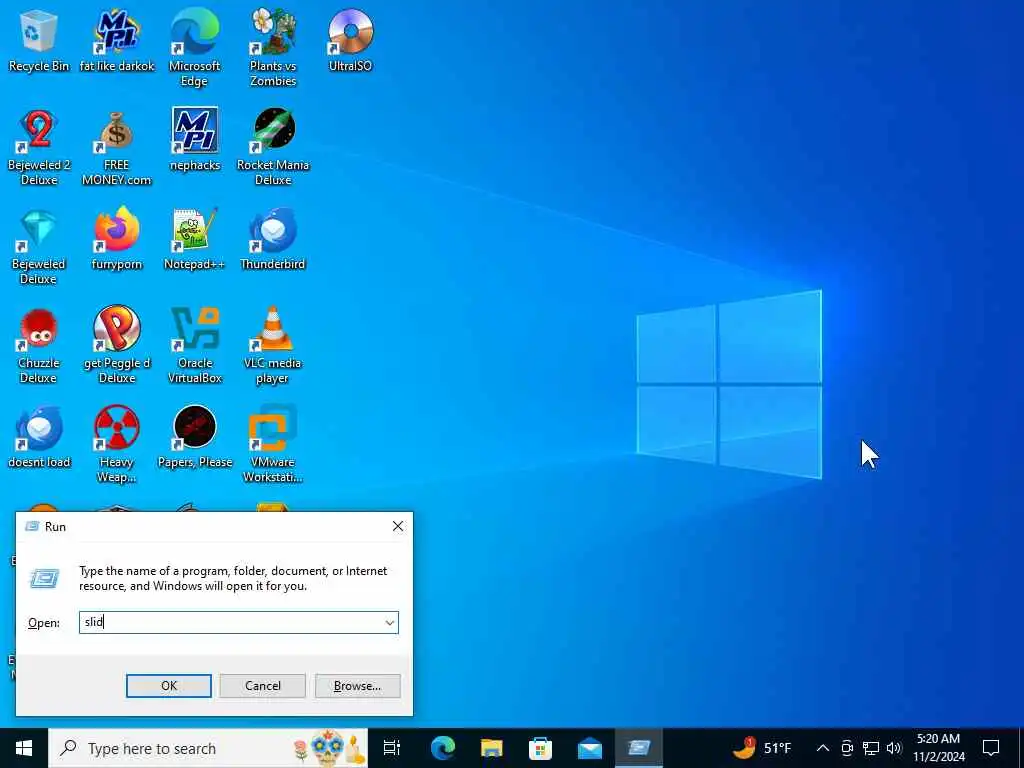This screenshot has height=768, width=1024.
Task: Select the Thunderbird desktop shortcut
Action: coord(273,238)
